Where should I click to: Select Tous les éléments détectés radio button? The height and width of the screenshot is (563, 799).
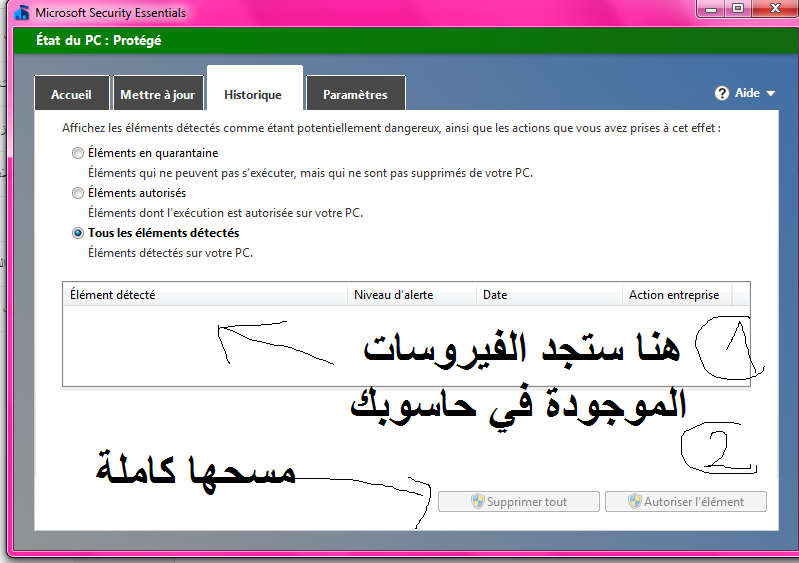(x=78, y=233)
